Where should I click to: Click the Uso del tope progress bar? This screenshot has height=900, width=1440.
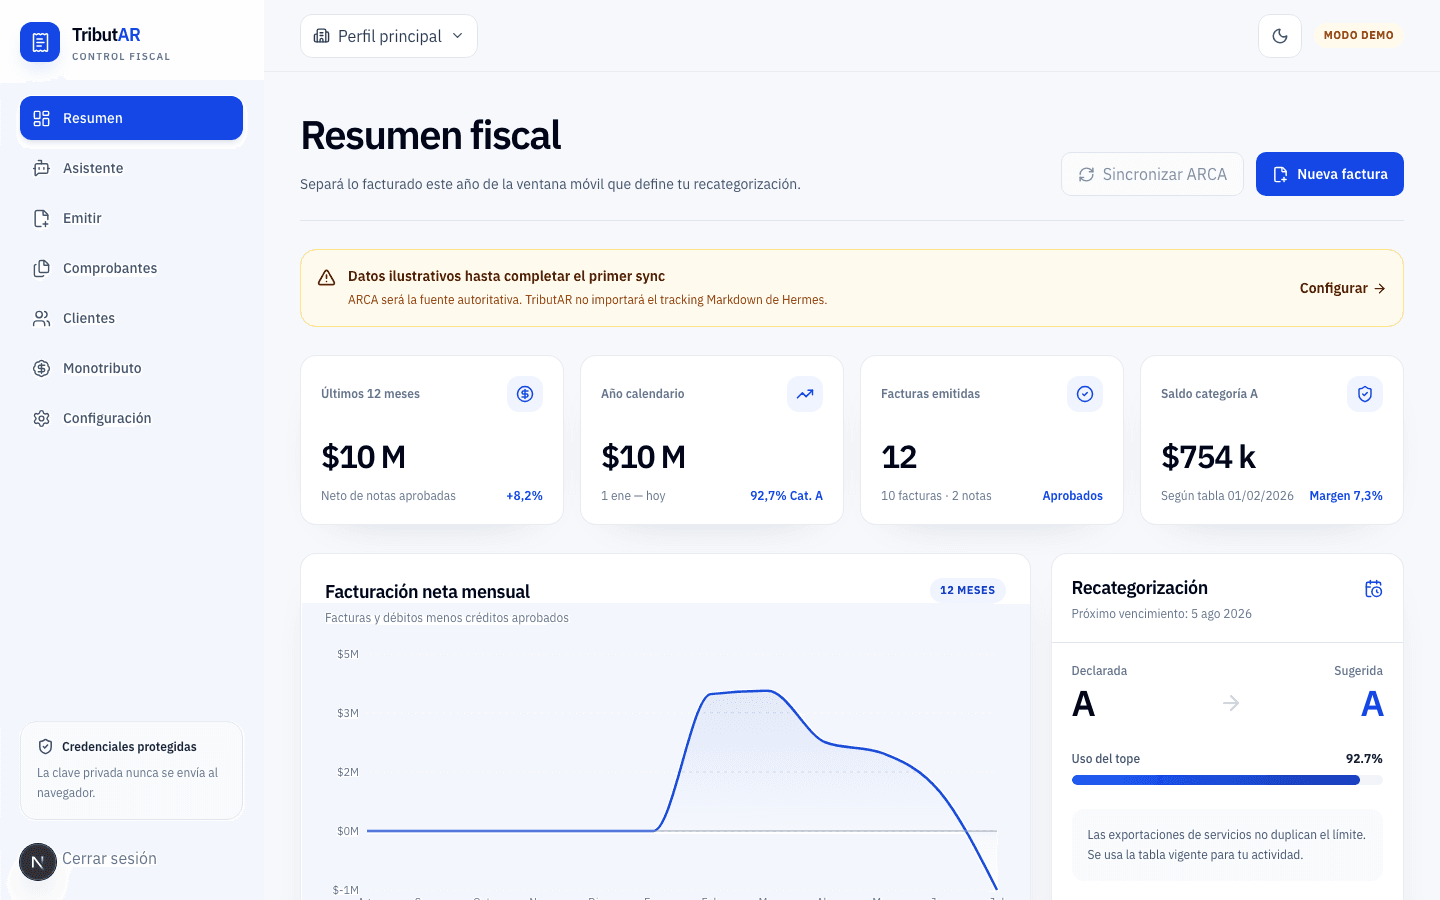1227,780
